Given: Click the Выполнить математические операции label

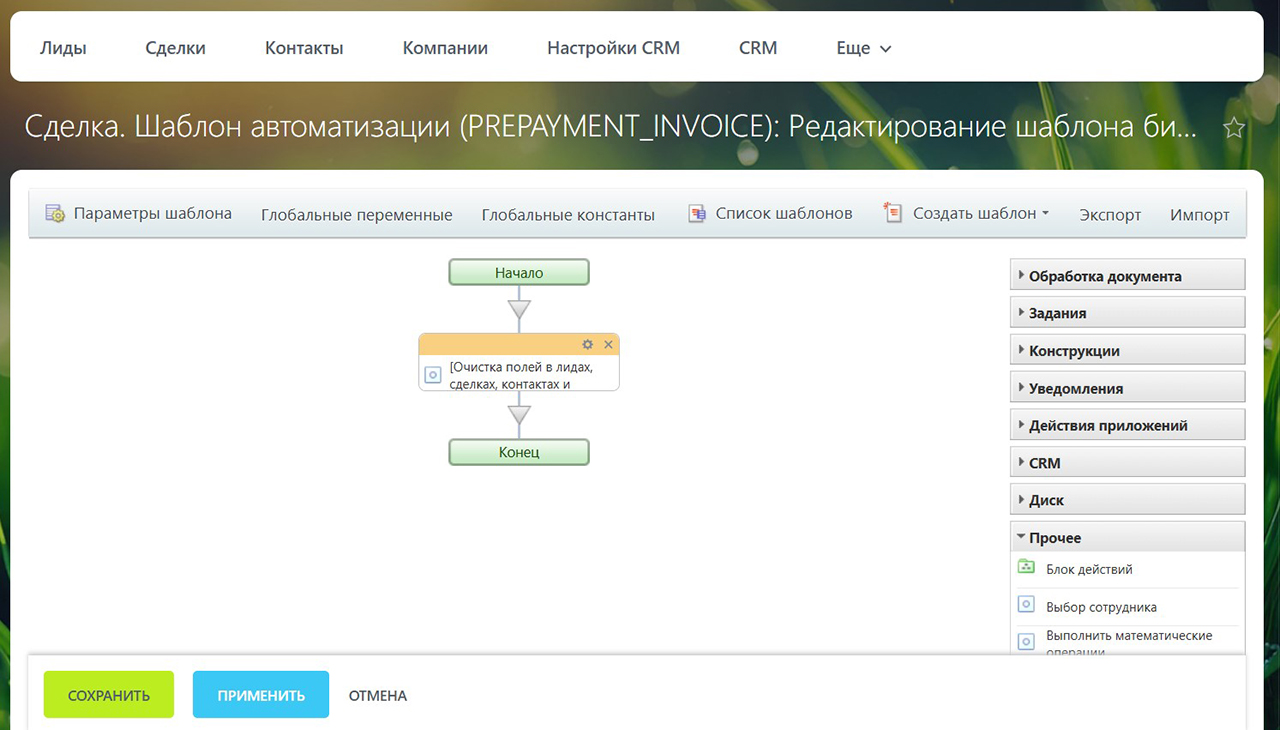Looking at the screenshot, I should pos(1129,643).
